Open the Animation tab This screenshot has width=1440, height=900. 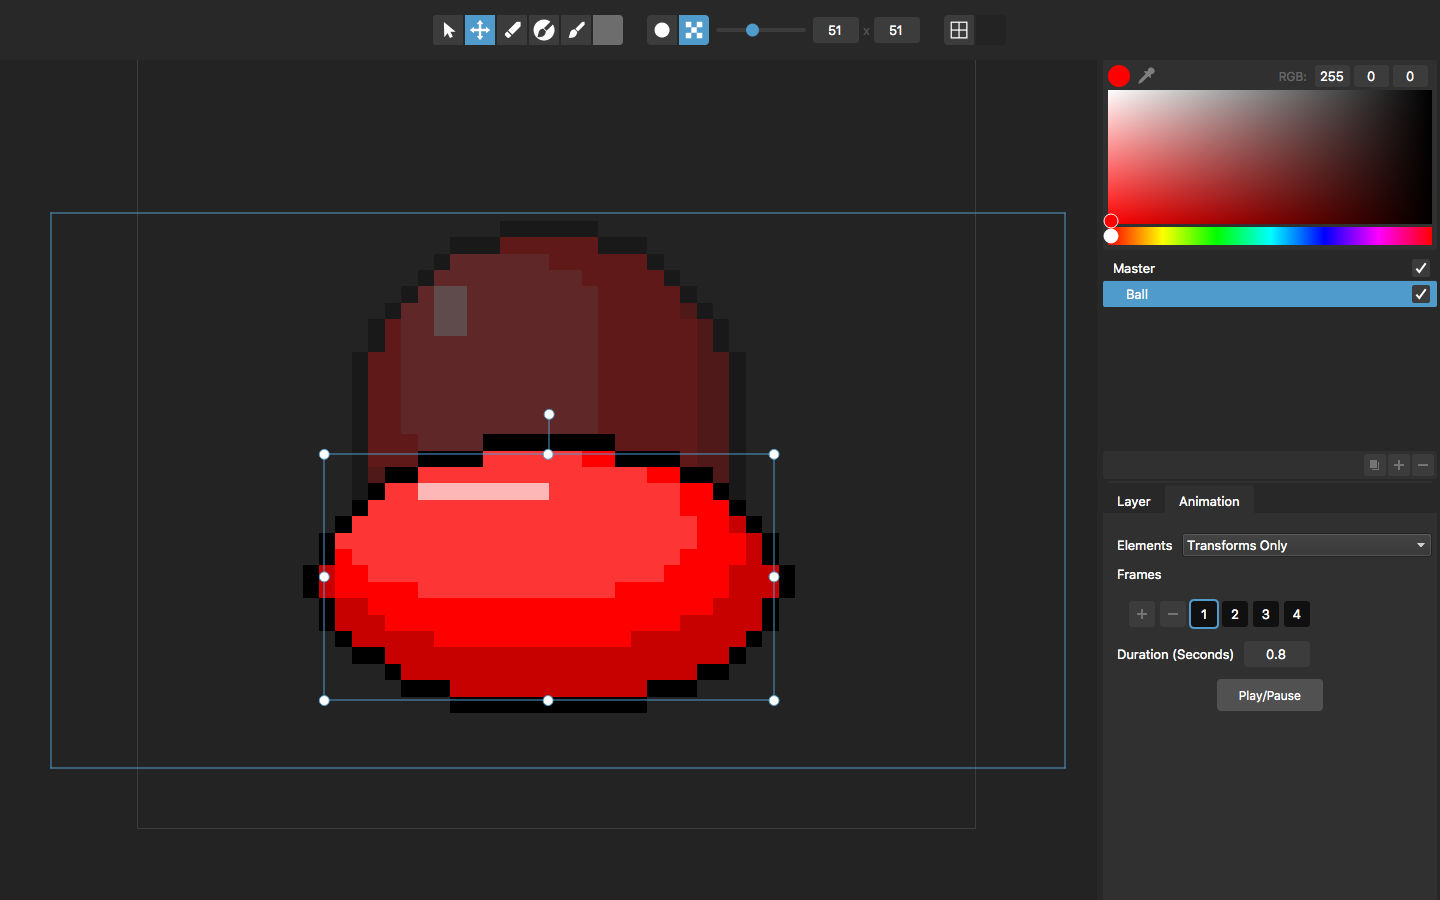coord(1209,501)
